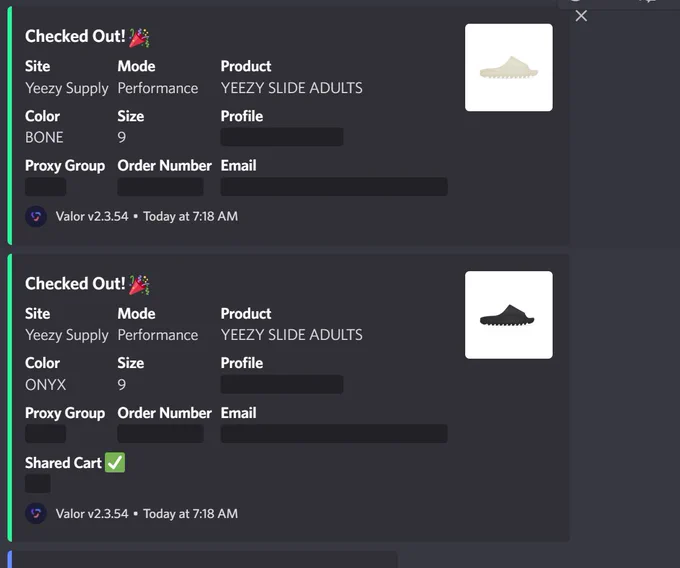
Task: Click the Valor logo in the ONYX embed footer
Action: [x=36, y=513]
